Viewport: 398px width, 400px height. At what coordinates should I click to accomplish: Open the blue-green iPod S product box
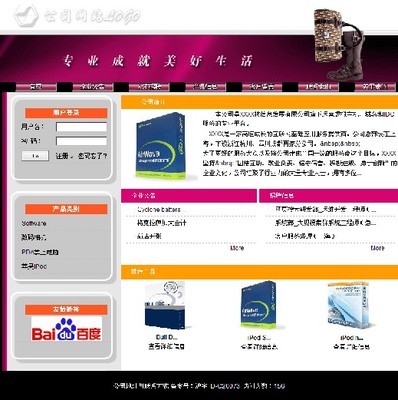point(260,305)
